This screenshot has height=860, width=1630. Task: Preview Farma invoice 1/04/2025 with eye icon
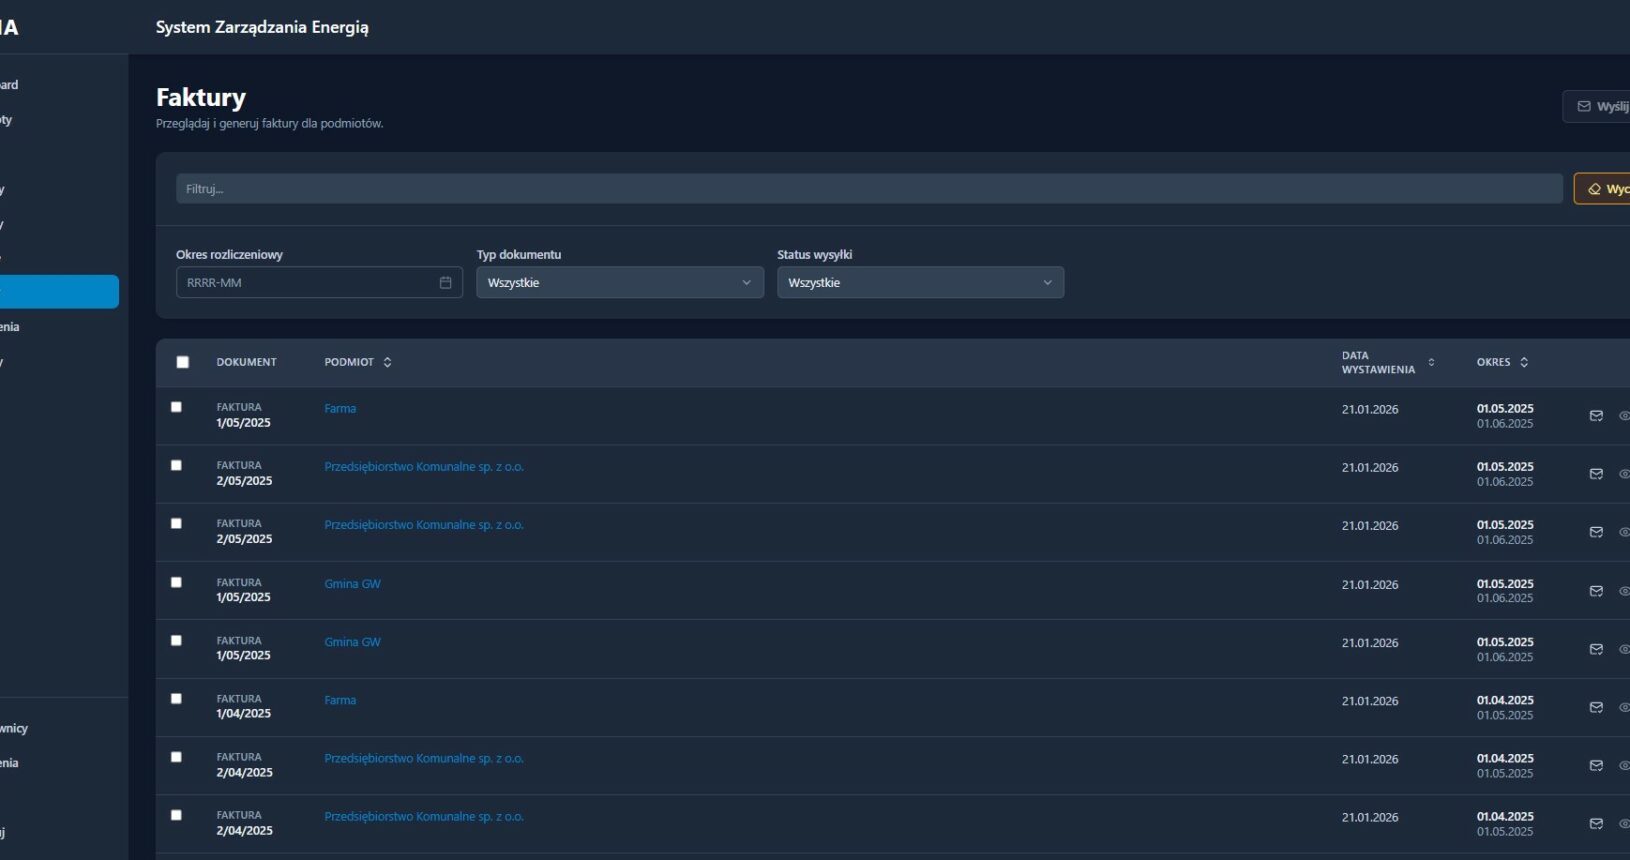pos(1623,708)
